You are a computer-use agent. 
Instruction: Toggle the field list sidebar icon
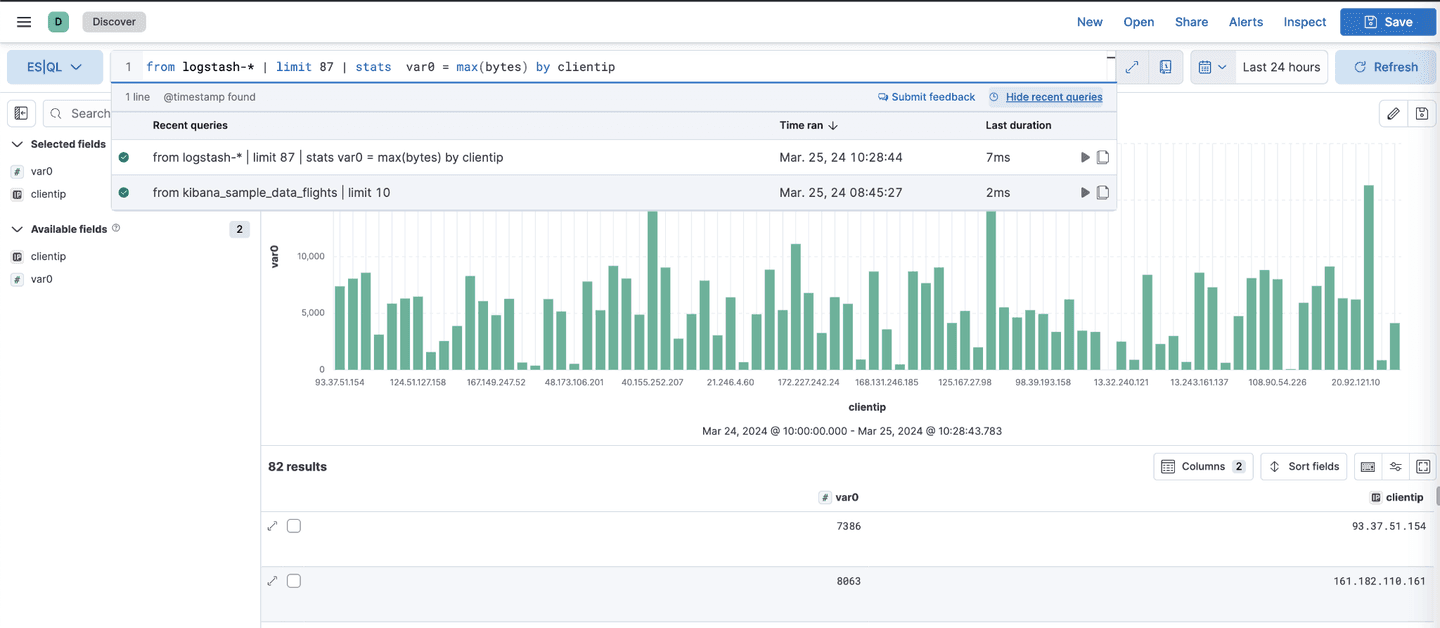(22, 114)
